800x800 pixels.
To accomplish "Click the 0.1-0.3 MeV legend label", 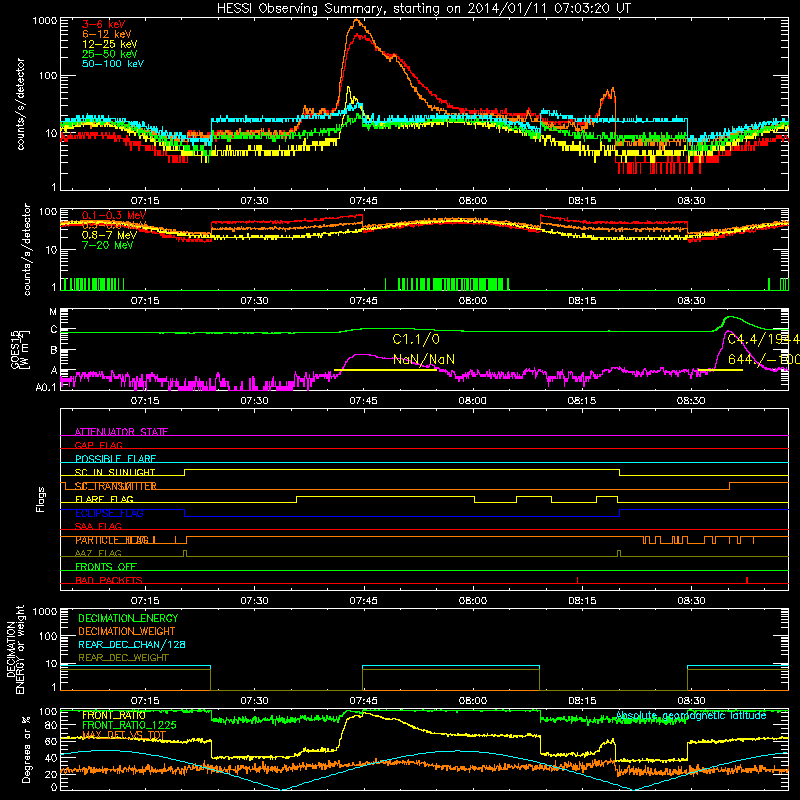I will click(114, 215).
